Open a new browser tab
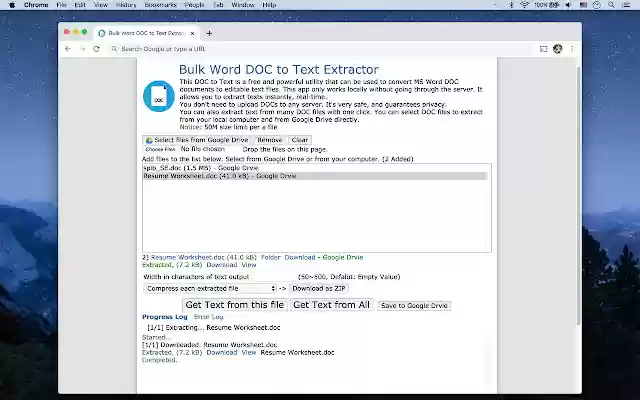The width and height of the screenshot is (640, 400). (209, 33)
